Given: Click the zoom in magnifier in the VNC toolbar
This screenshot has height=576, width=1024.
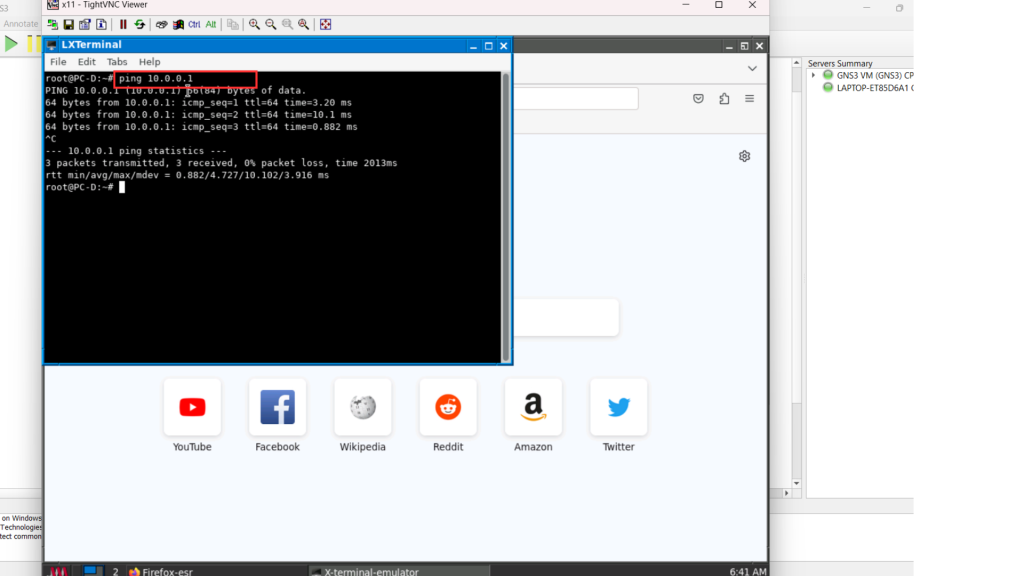Looking at the screenshot, I should [255, 24].
